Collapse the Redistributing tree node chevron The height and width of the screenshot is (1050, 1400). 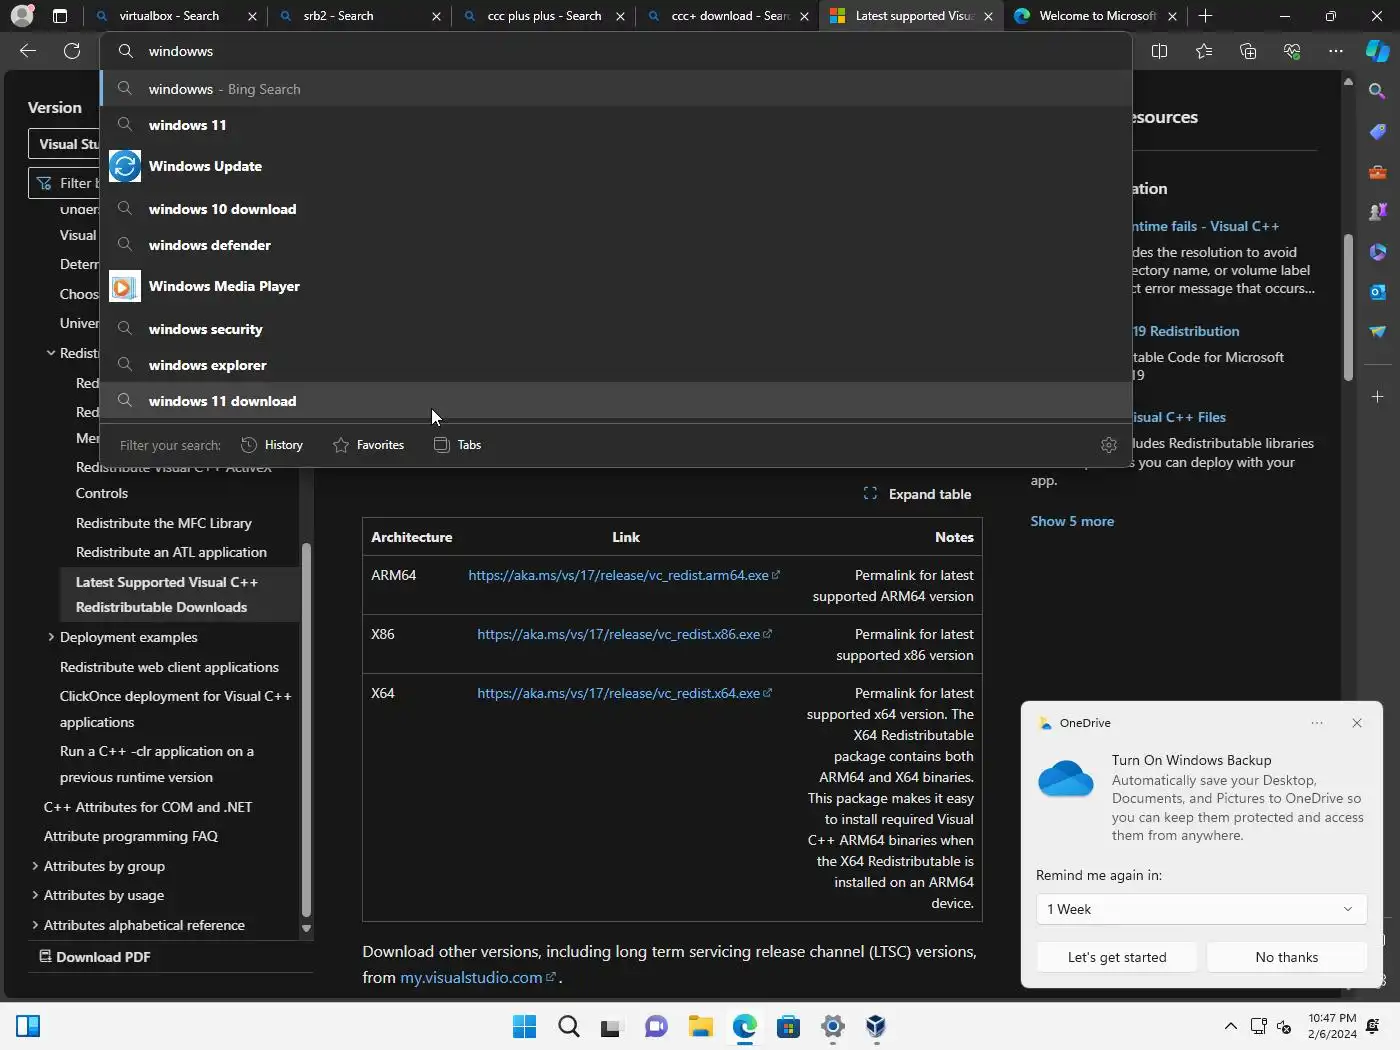(51, 353)
